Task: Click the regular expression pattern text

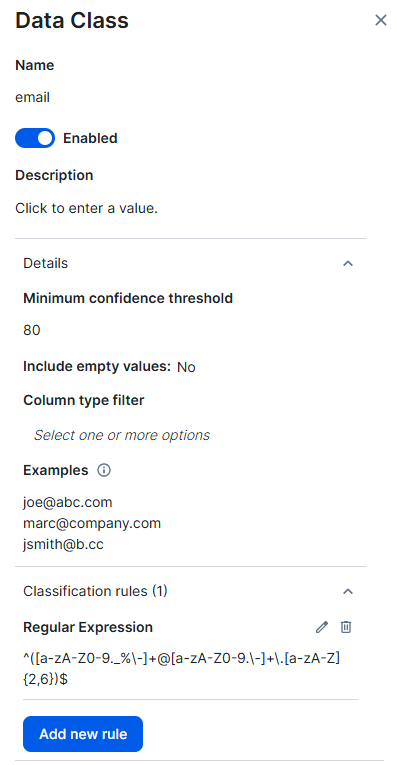Action: [181, 668]
